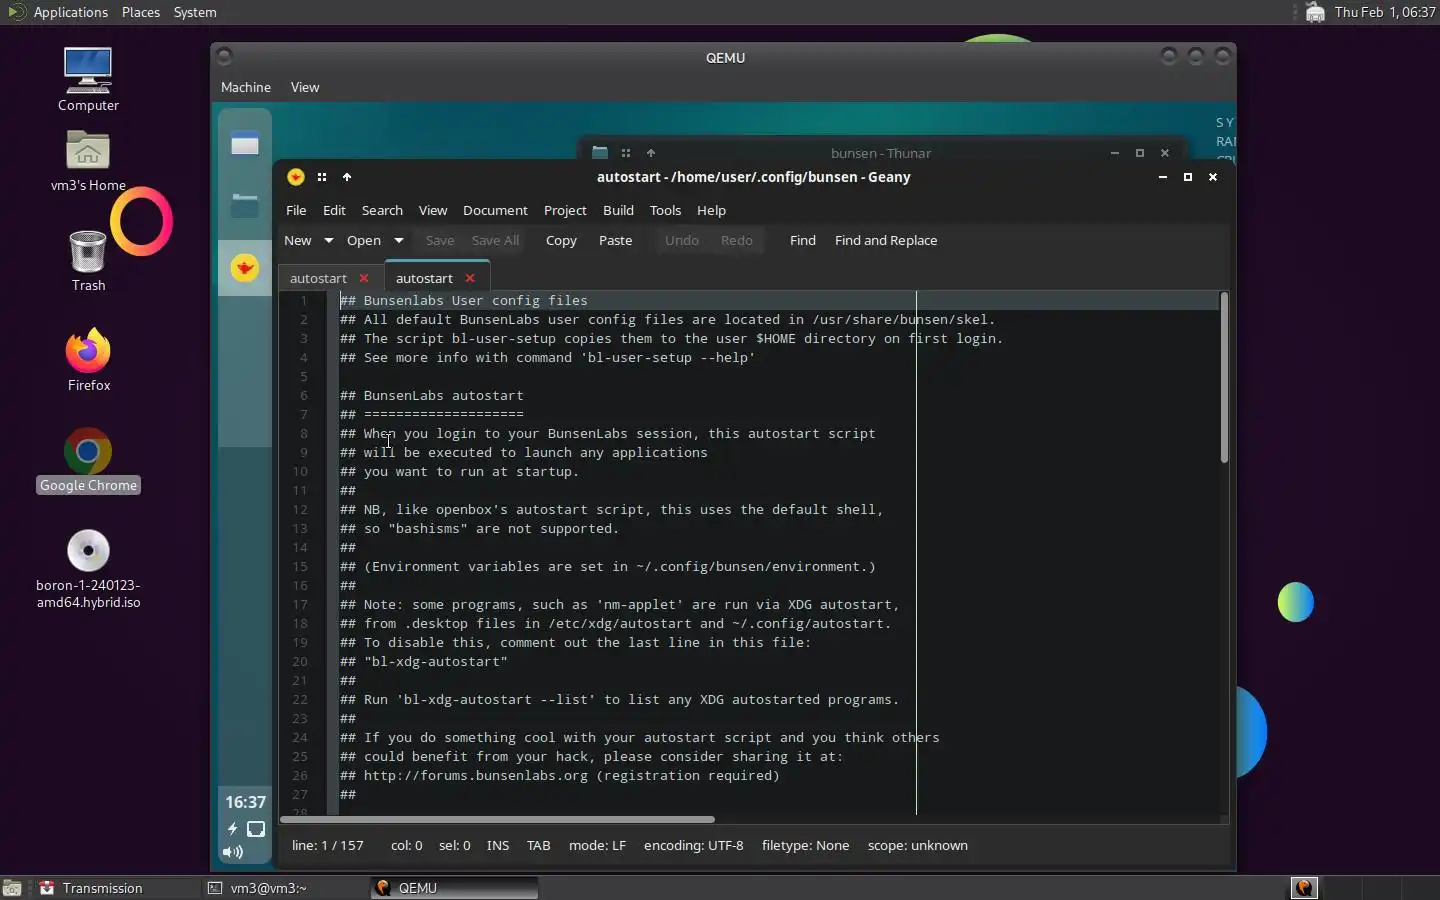Click the http://forums.bunsenlabs.org text on line 26
Screen dimensions: 1440x900
(x=476, y=775)
